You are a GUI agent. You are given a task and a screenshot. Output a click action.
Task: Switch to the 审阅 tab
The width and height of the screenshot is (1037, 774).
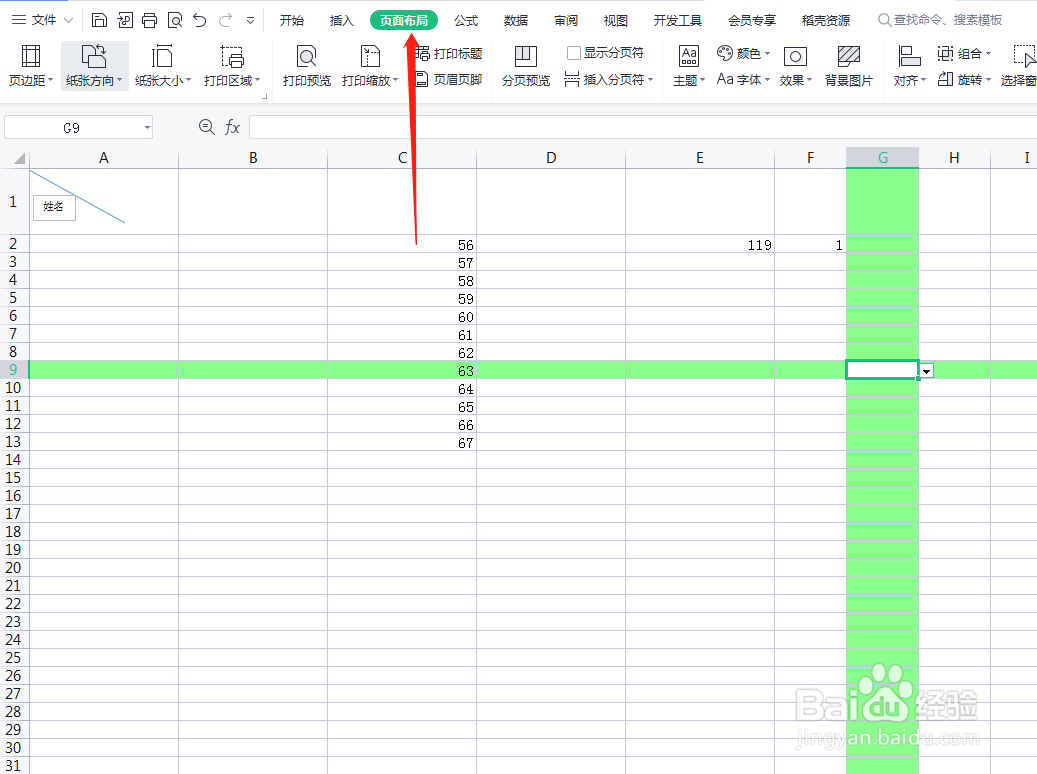(565, 21)
